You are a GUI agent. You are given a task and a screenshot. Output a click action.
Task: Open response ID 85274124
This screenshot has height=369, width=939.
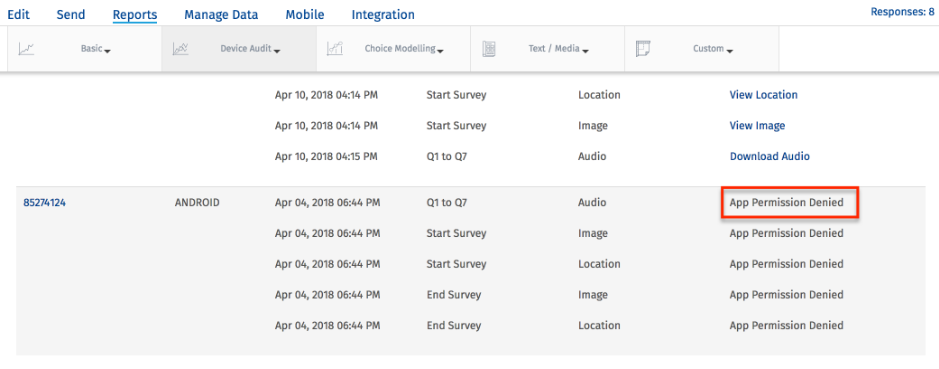[x=44, y=202]
